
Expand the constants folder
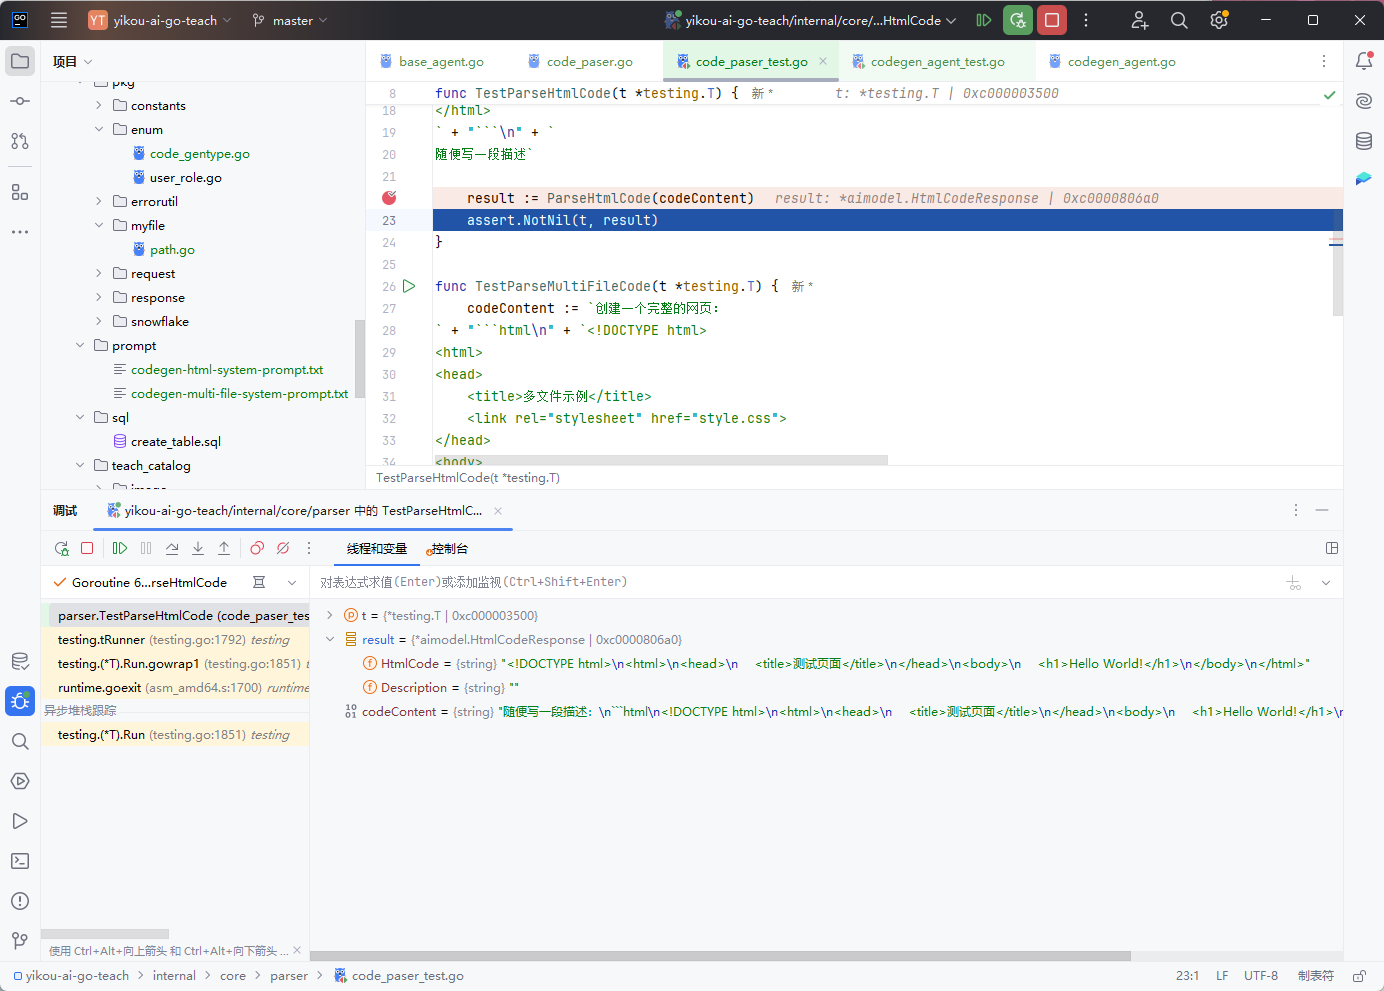(x=98, y=105)
